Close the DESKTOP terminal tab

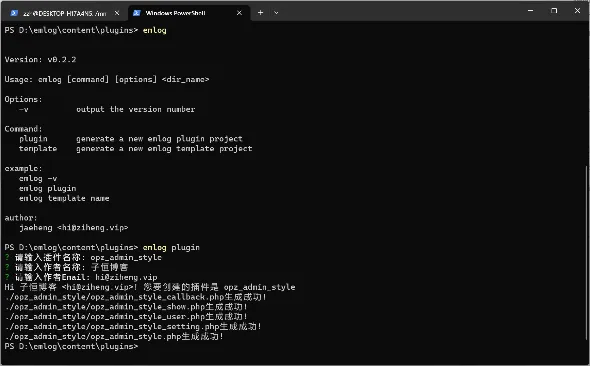pos(117,13)
